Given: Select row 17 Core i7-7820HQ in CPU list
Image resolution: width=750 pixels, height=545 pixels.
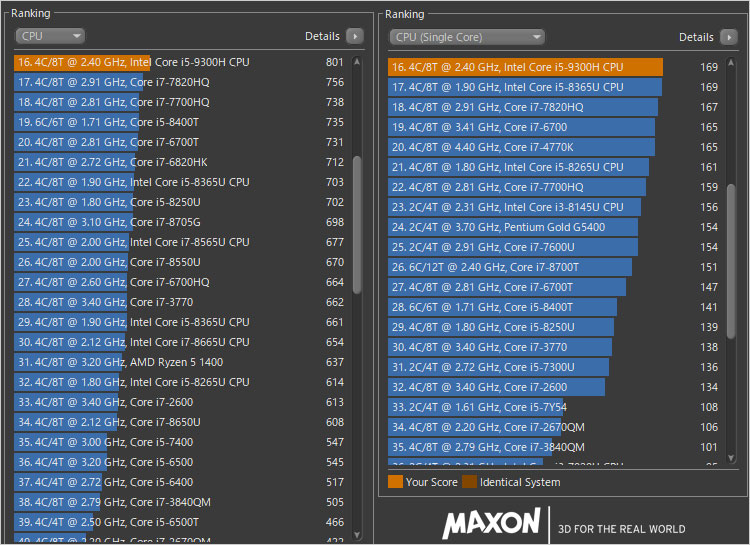Looking at the screenshot, I should pos(180,82).
